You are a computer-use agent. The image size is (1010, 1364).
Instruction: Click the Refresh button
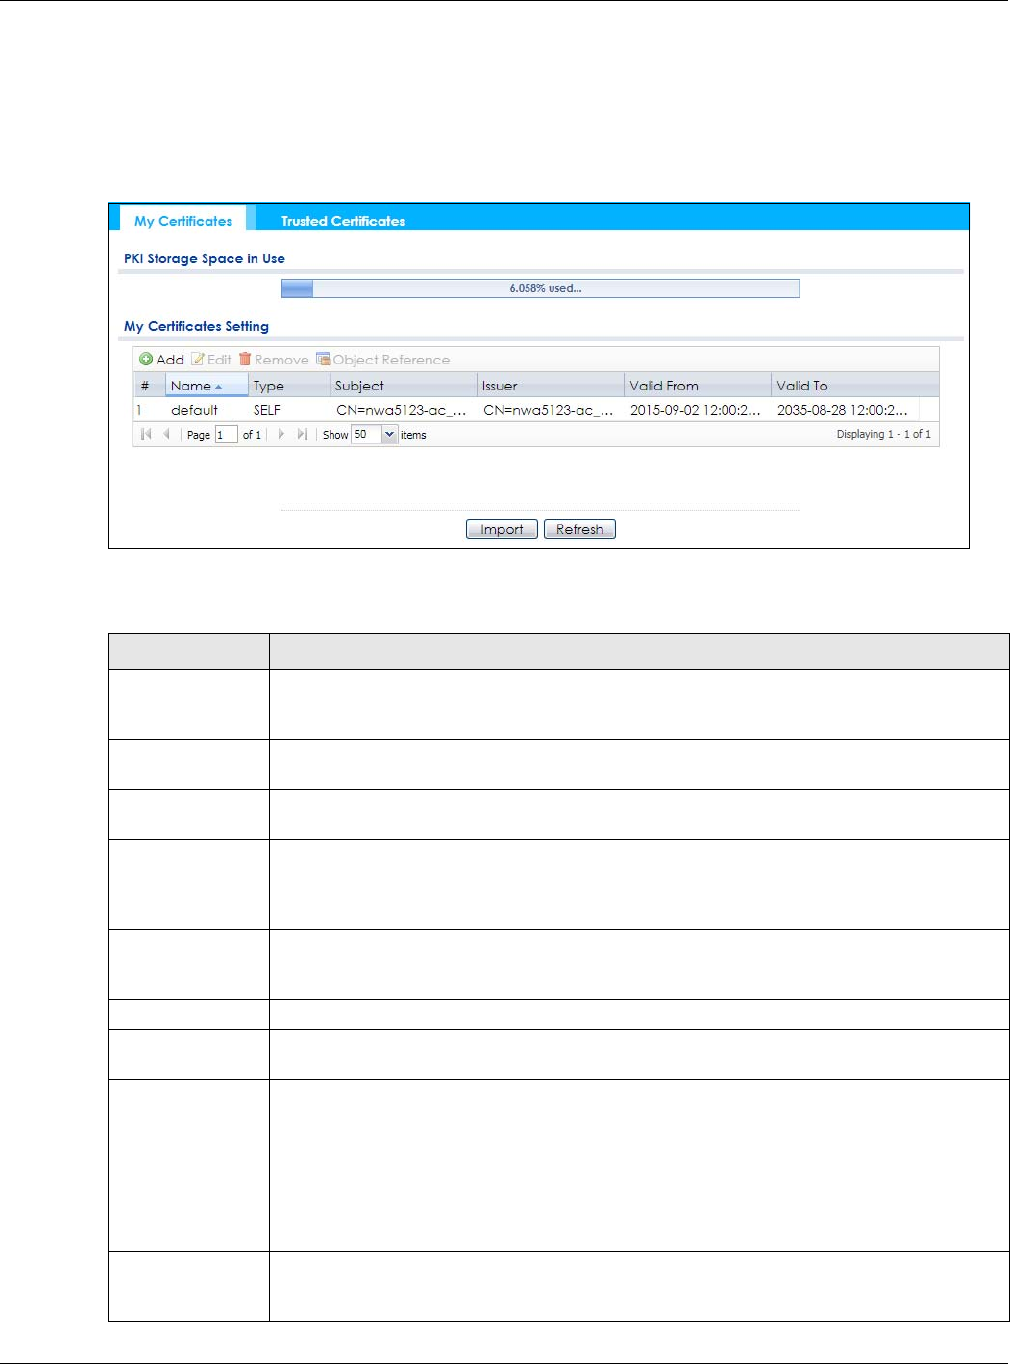pyautogui.click(x=580, y=529)
